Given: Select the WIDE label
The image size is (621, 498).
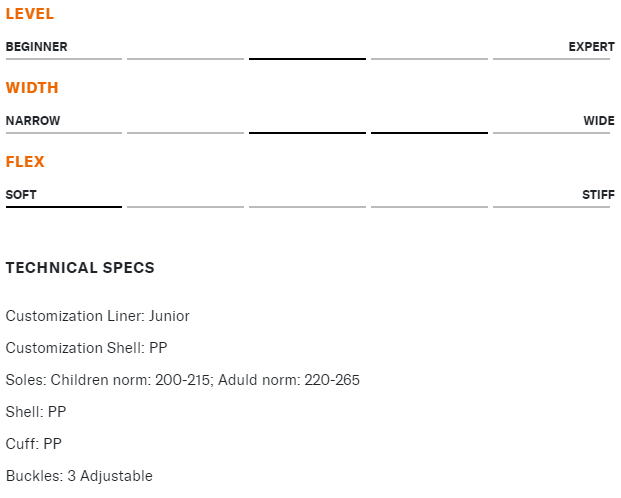Looking at the screenshot, I should pos(599,121).
